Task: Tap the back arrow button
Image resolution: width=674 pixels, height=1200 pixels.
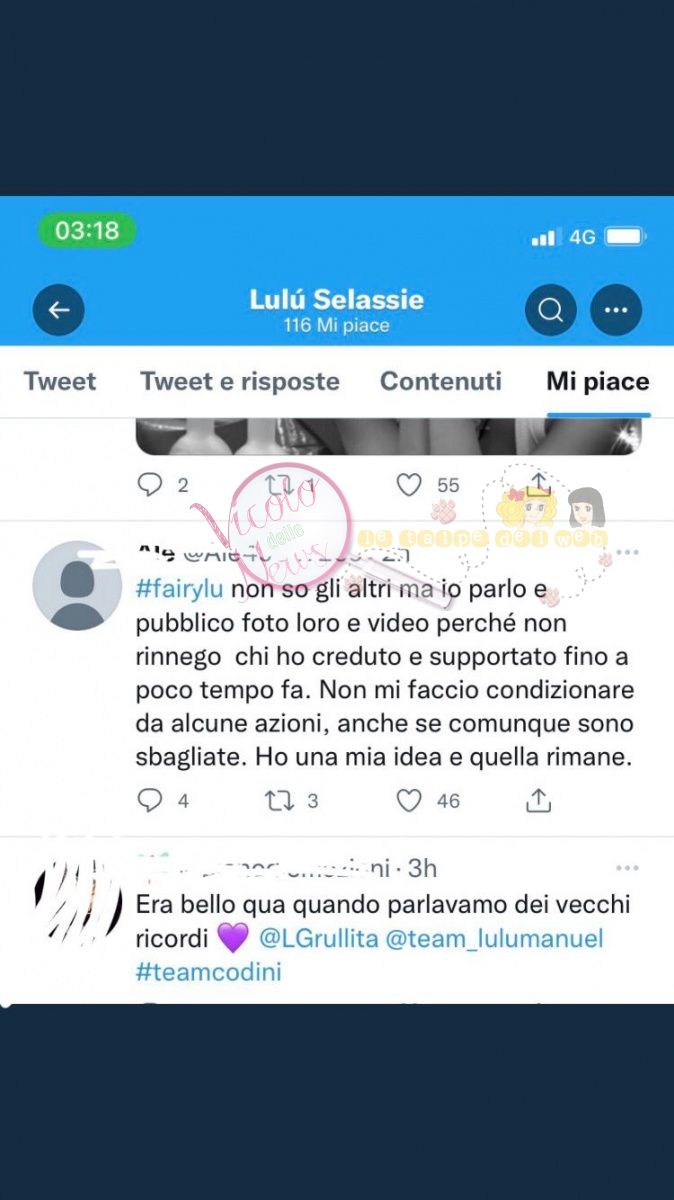Action: pos(59,310)
